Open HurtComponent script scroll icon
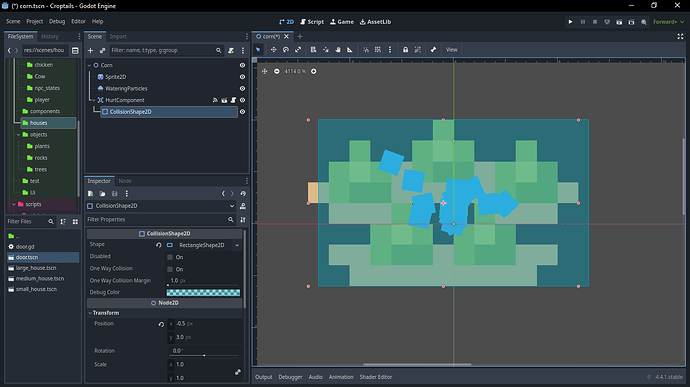Image resolution: width=690 pixels, height=387 pixels. (x=233, y=100)
